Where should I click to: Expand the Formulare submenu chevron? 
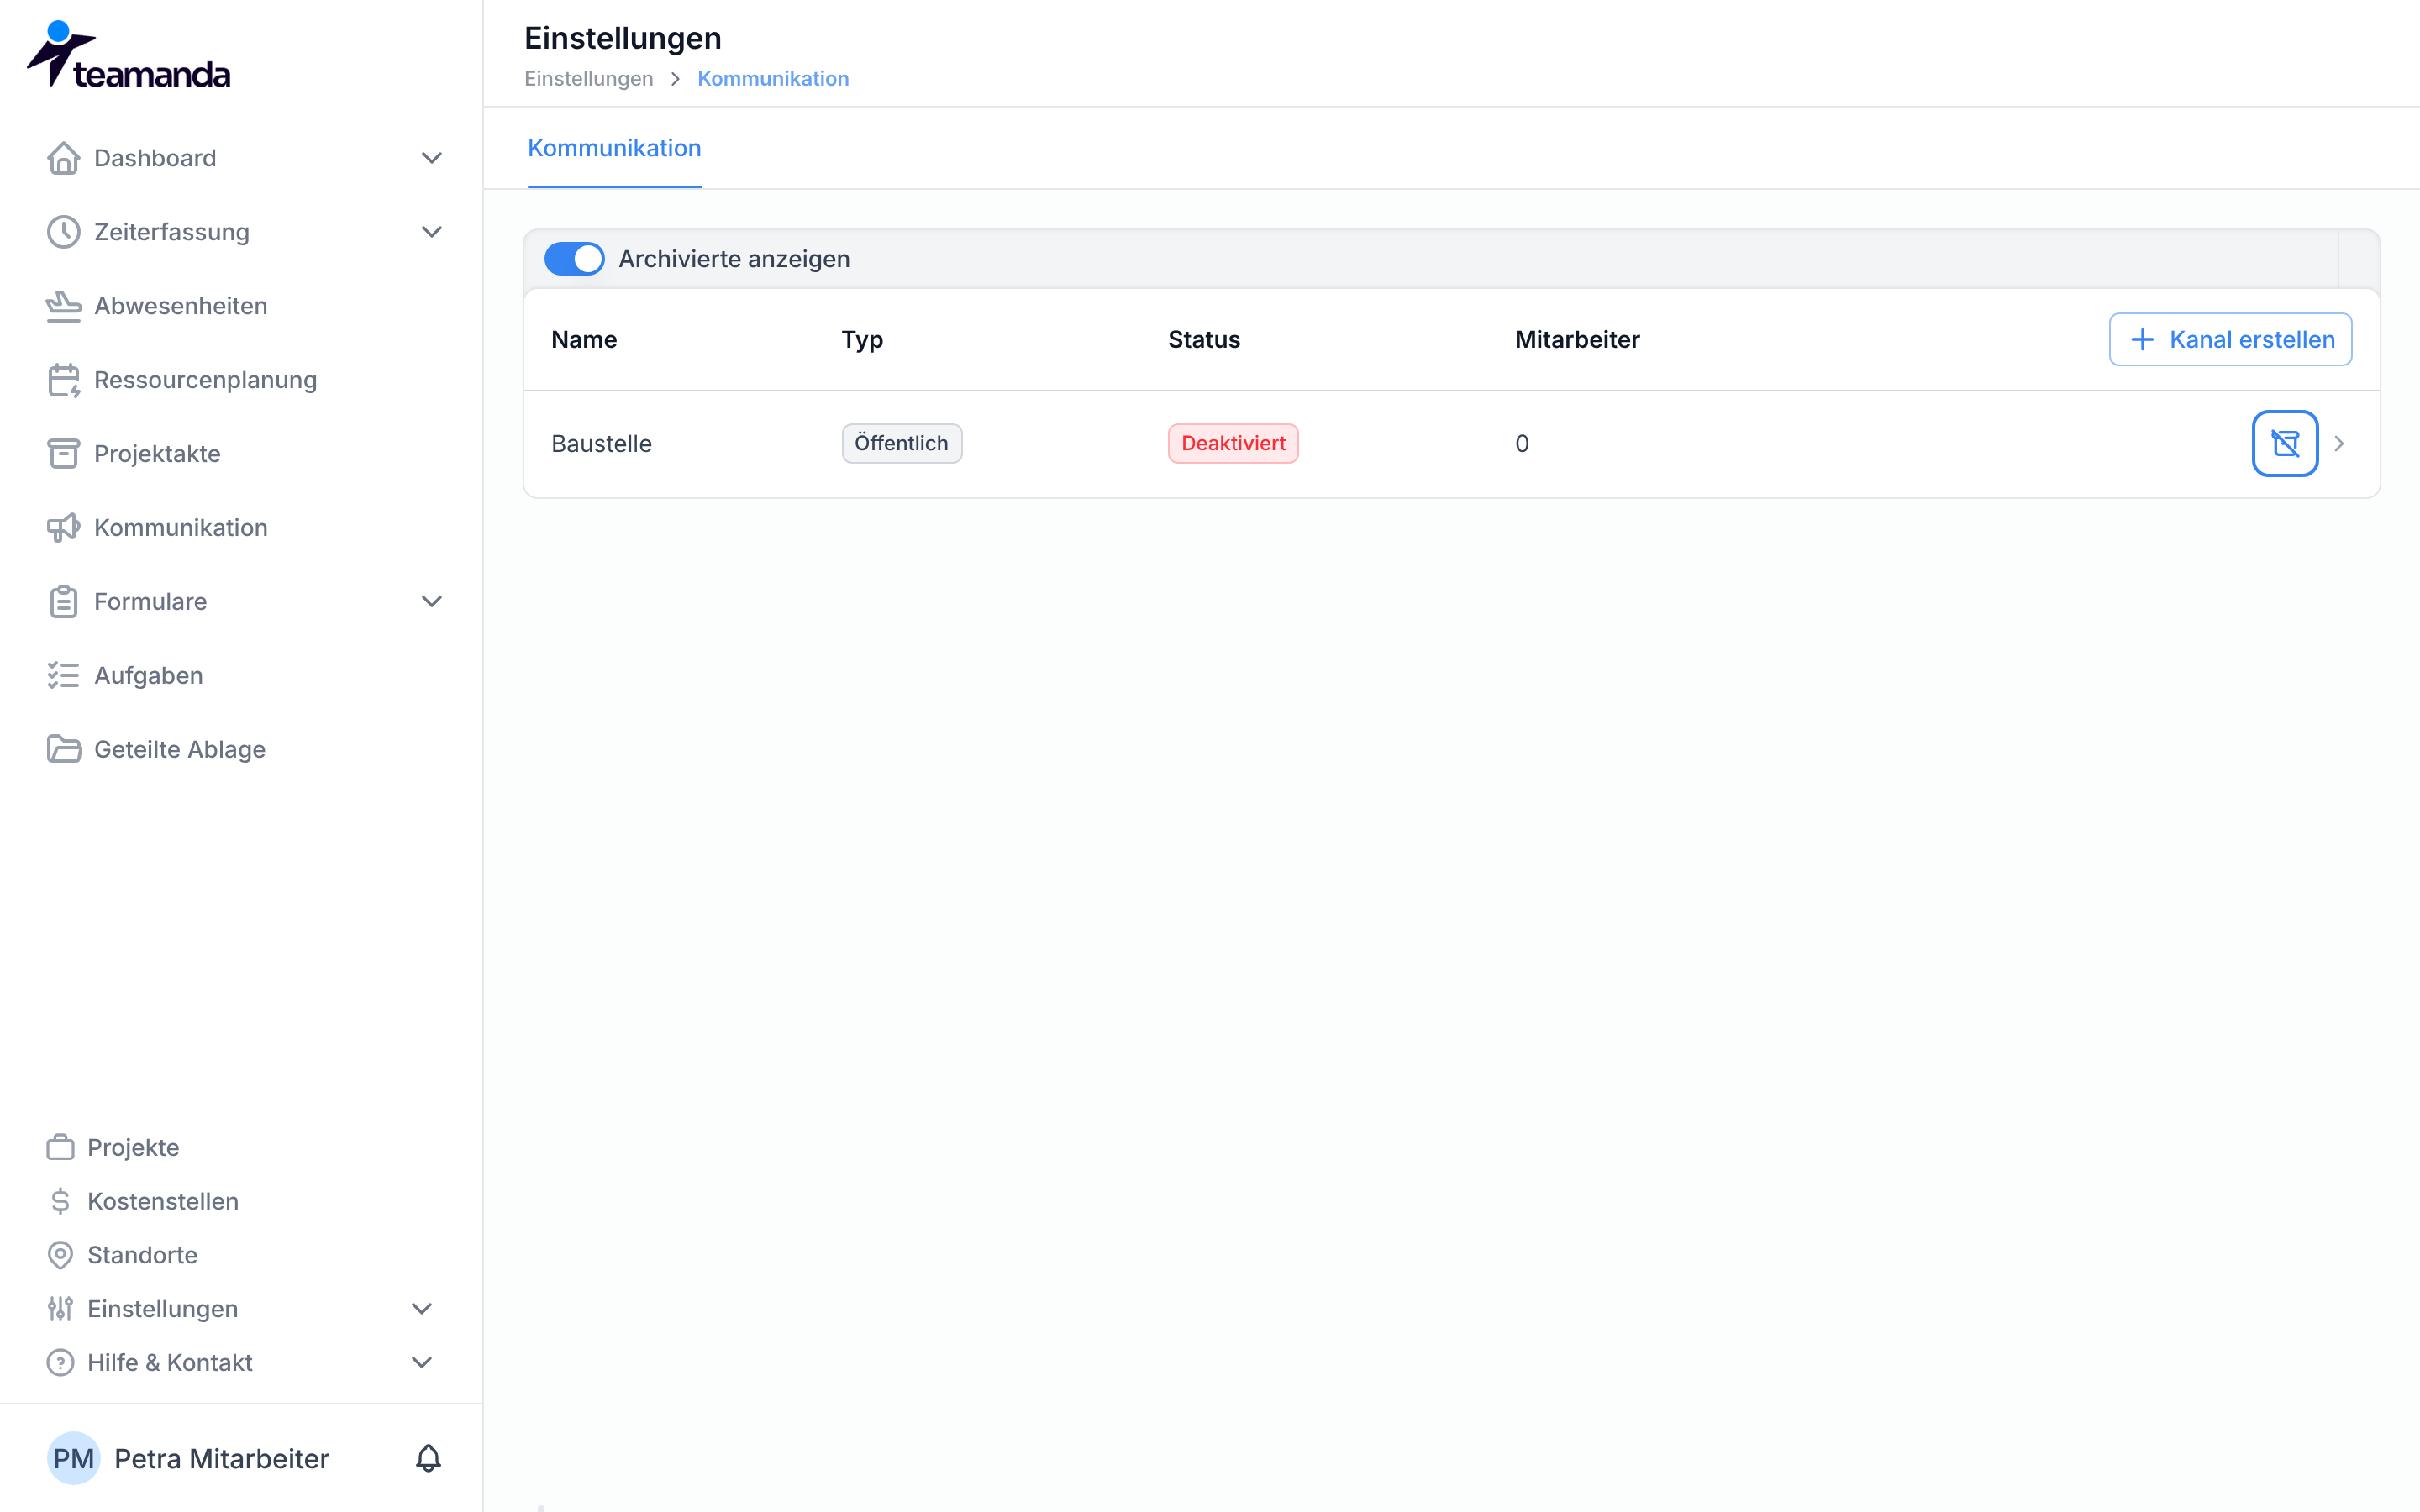tap(431, 602)
